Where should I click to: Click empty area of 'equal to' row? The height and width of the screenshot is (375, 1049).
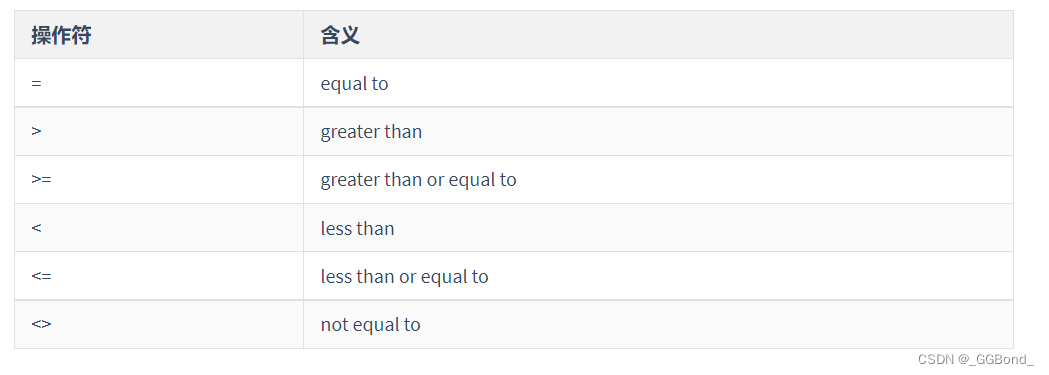point(702,84)
